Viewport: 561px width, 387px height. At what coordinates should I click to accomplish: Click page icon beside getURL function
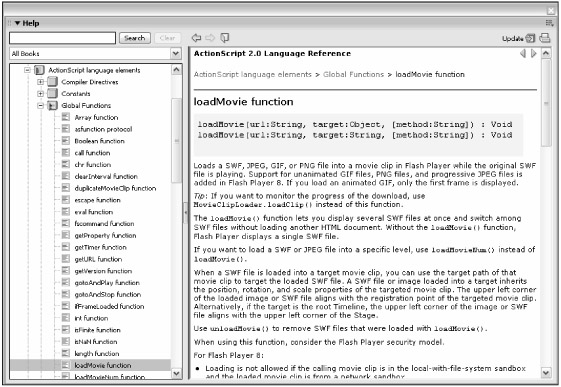65,259
